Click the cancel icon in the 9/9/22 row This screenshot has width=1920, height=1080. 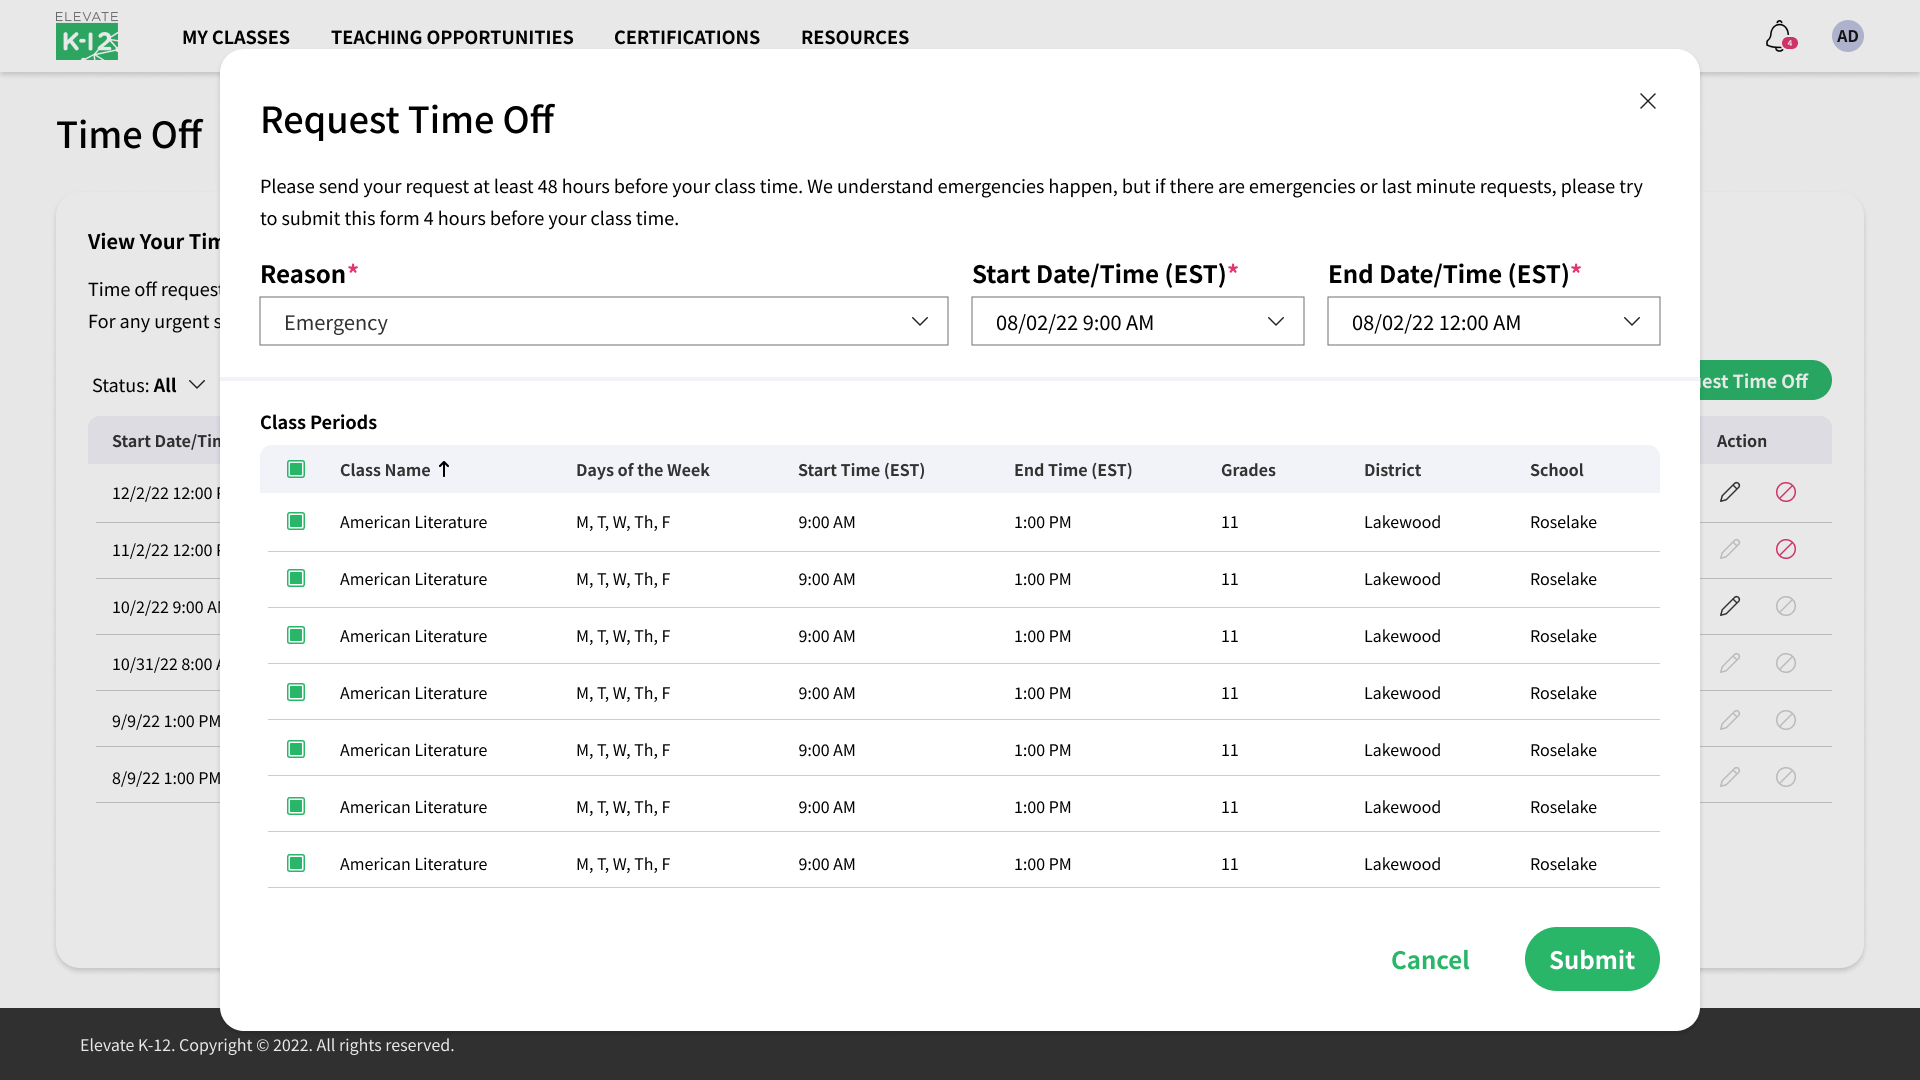pos(1786,720)
